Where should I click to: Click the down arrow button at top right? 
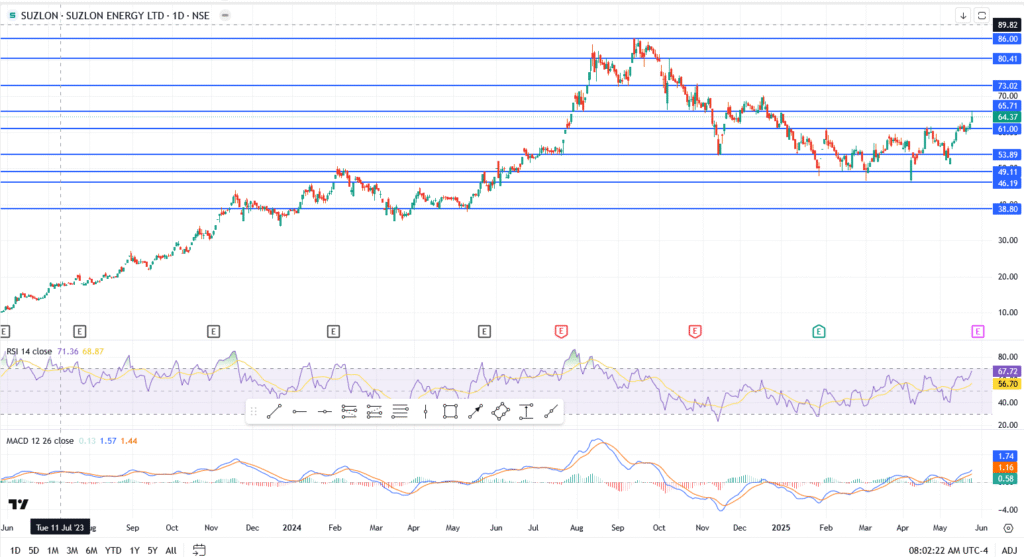tap(963, 16)
